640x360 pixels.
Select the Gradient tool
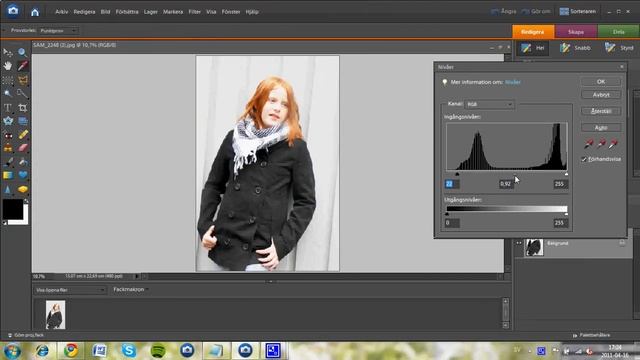8,176
